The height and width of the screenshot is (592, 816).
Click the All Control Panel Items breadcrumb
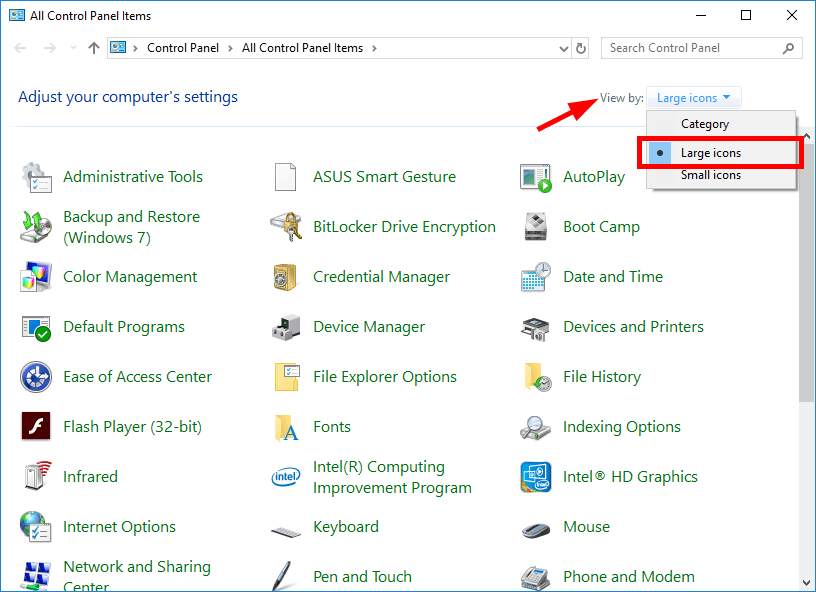coord(302,48)
